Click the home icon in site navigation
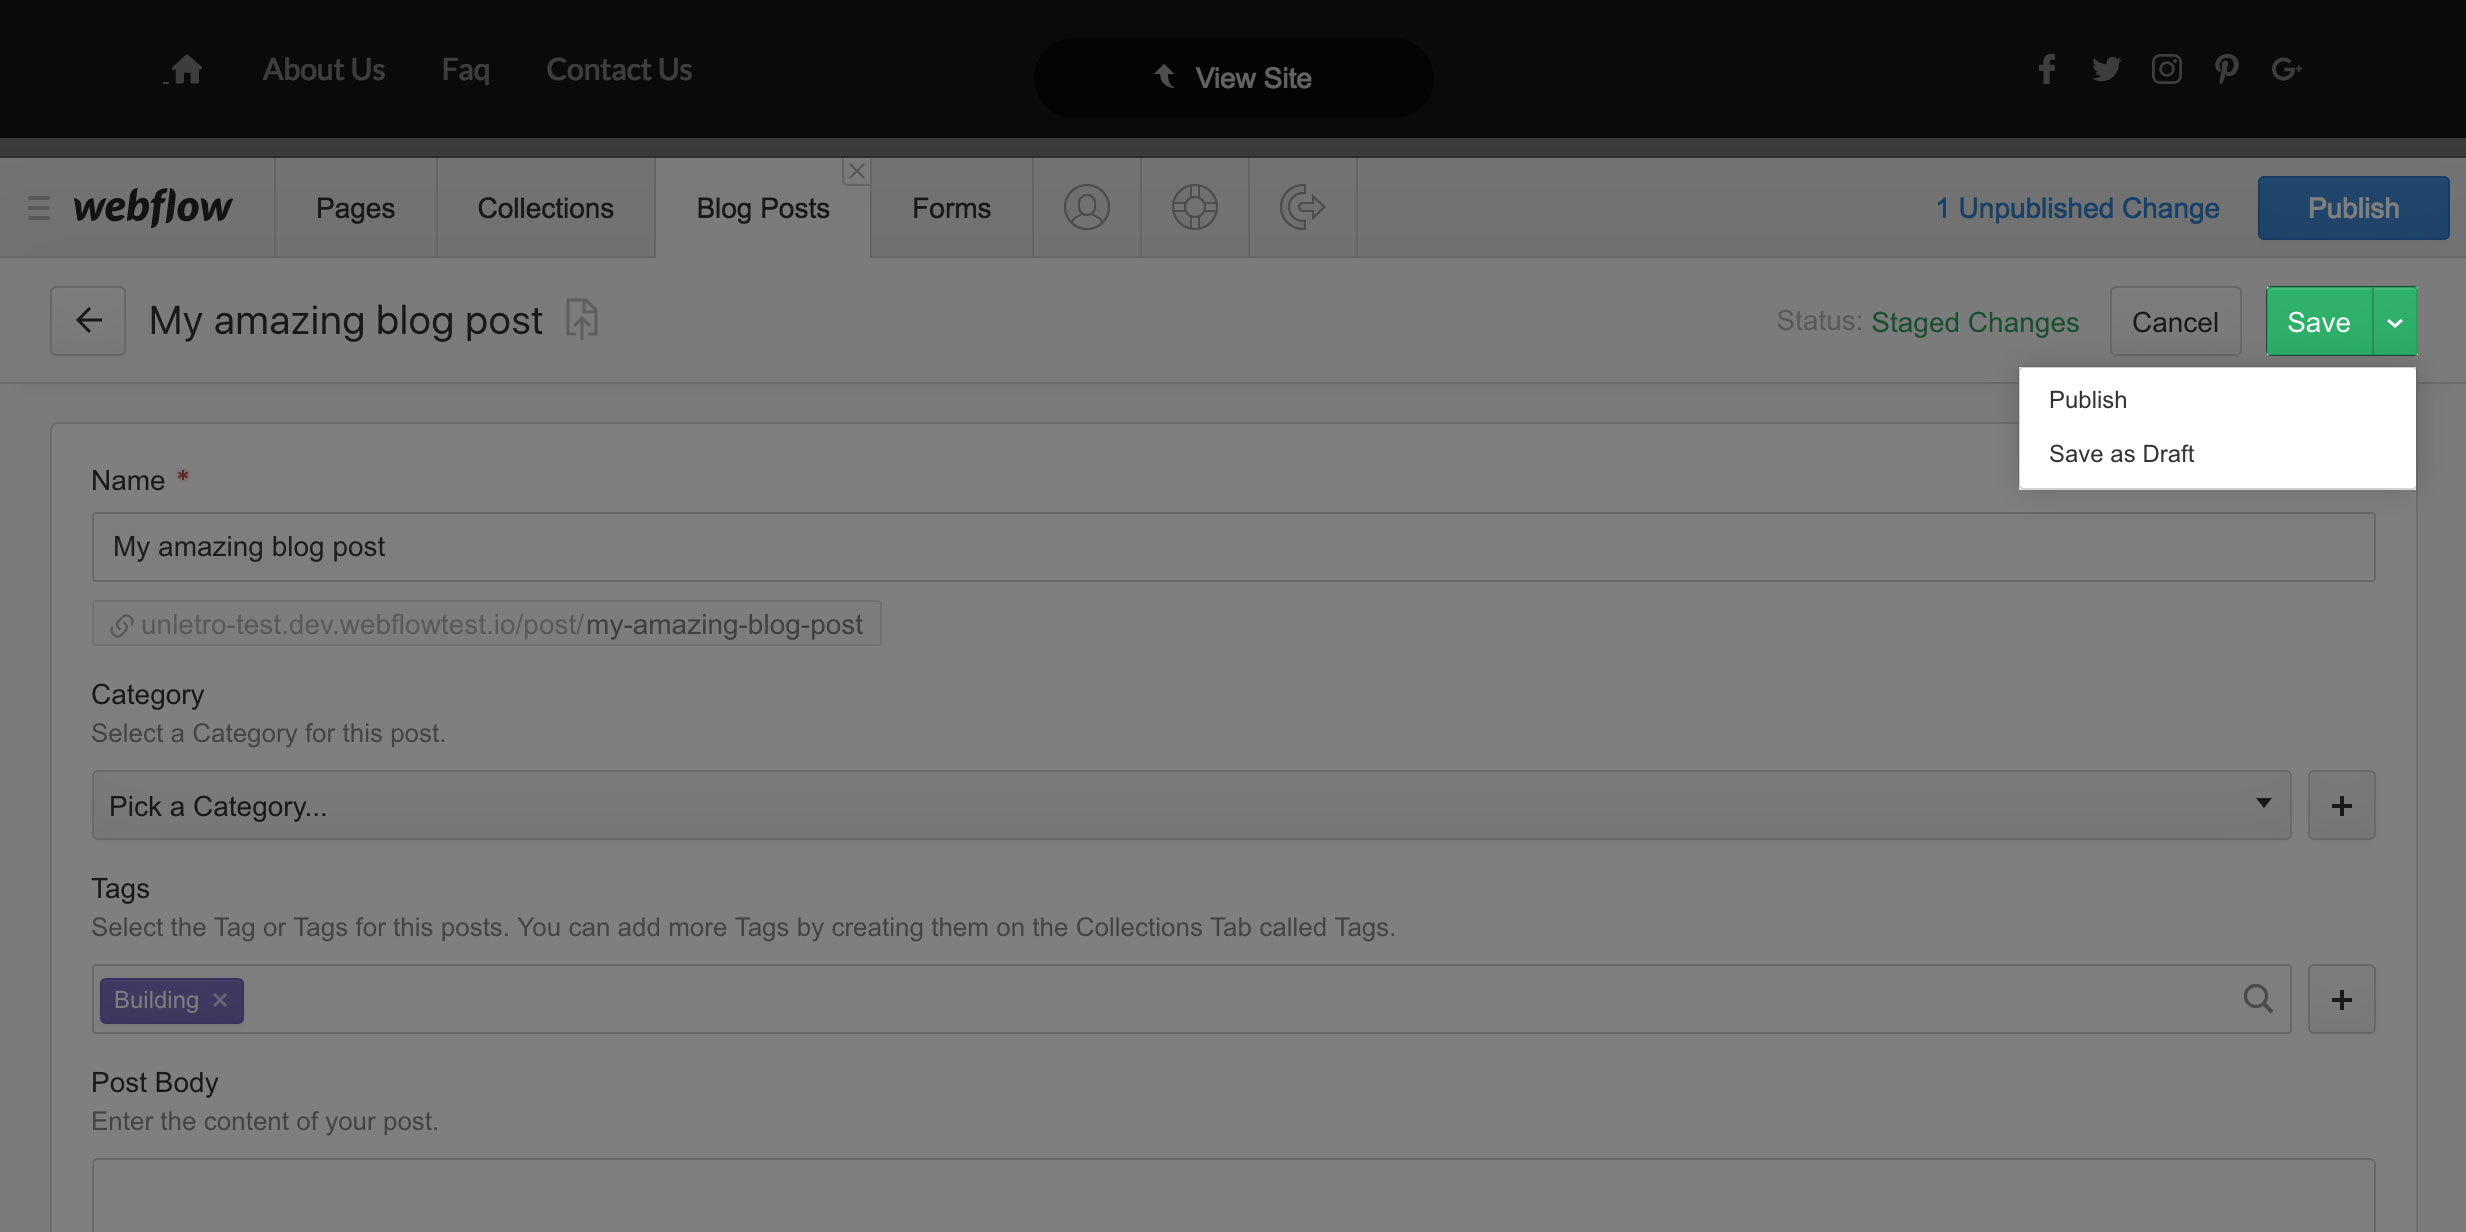The height and width of the screenshot is (1232, 2466). pyautogui.click(x=186, y=70)
